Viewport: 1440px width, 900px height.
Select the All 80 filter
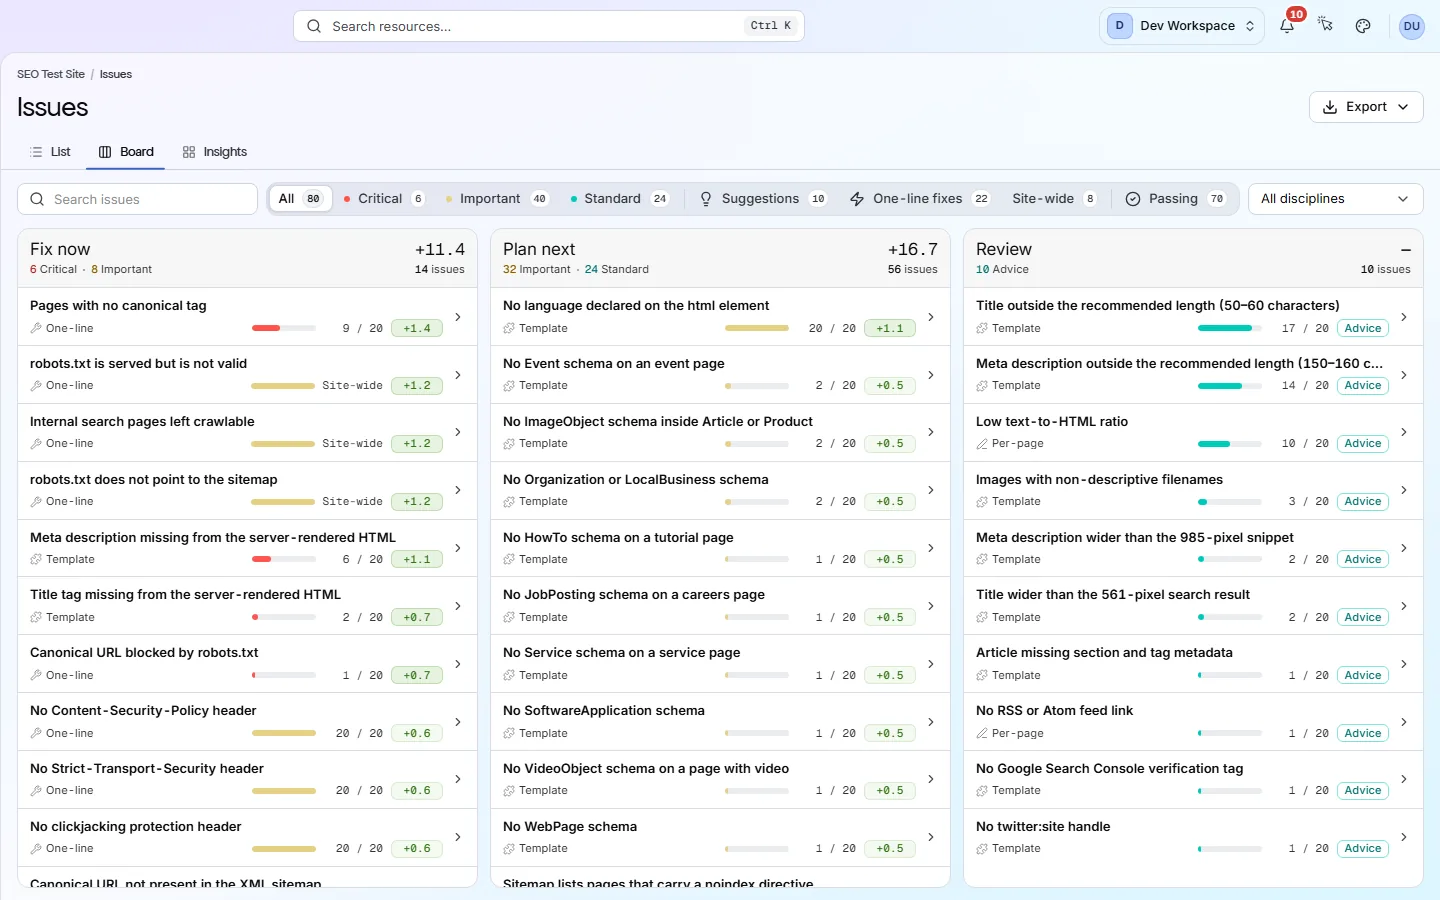(300, 199)
